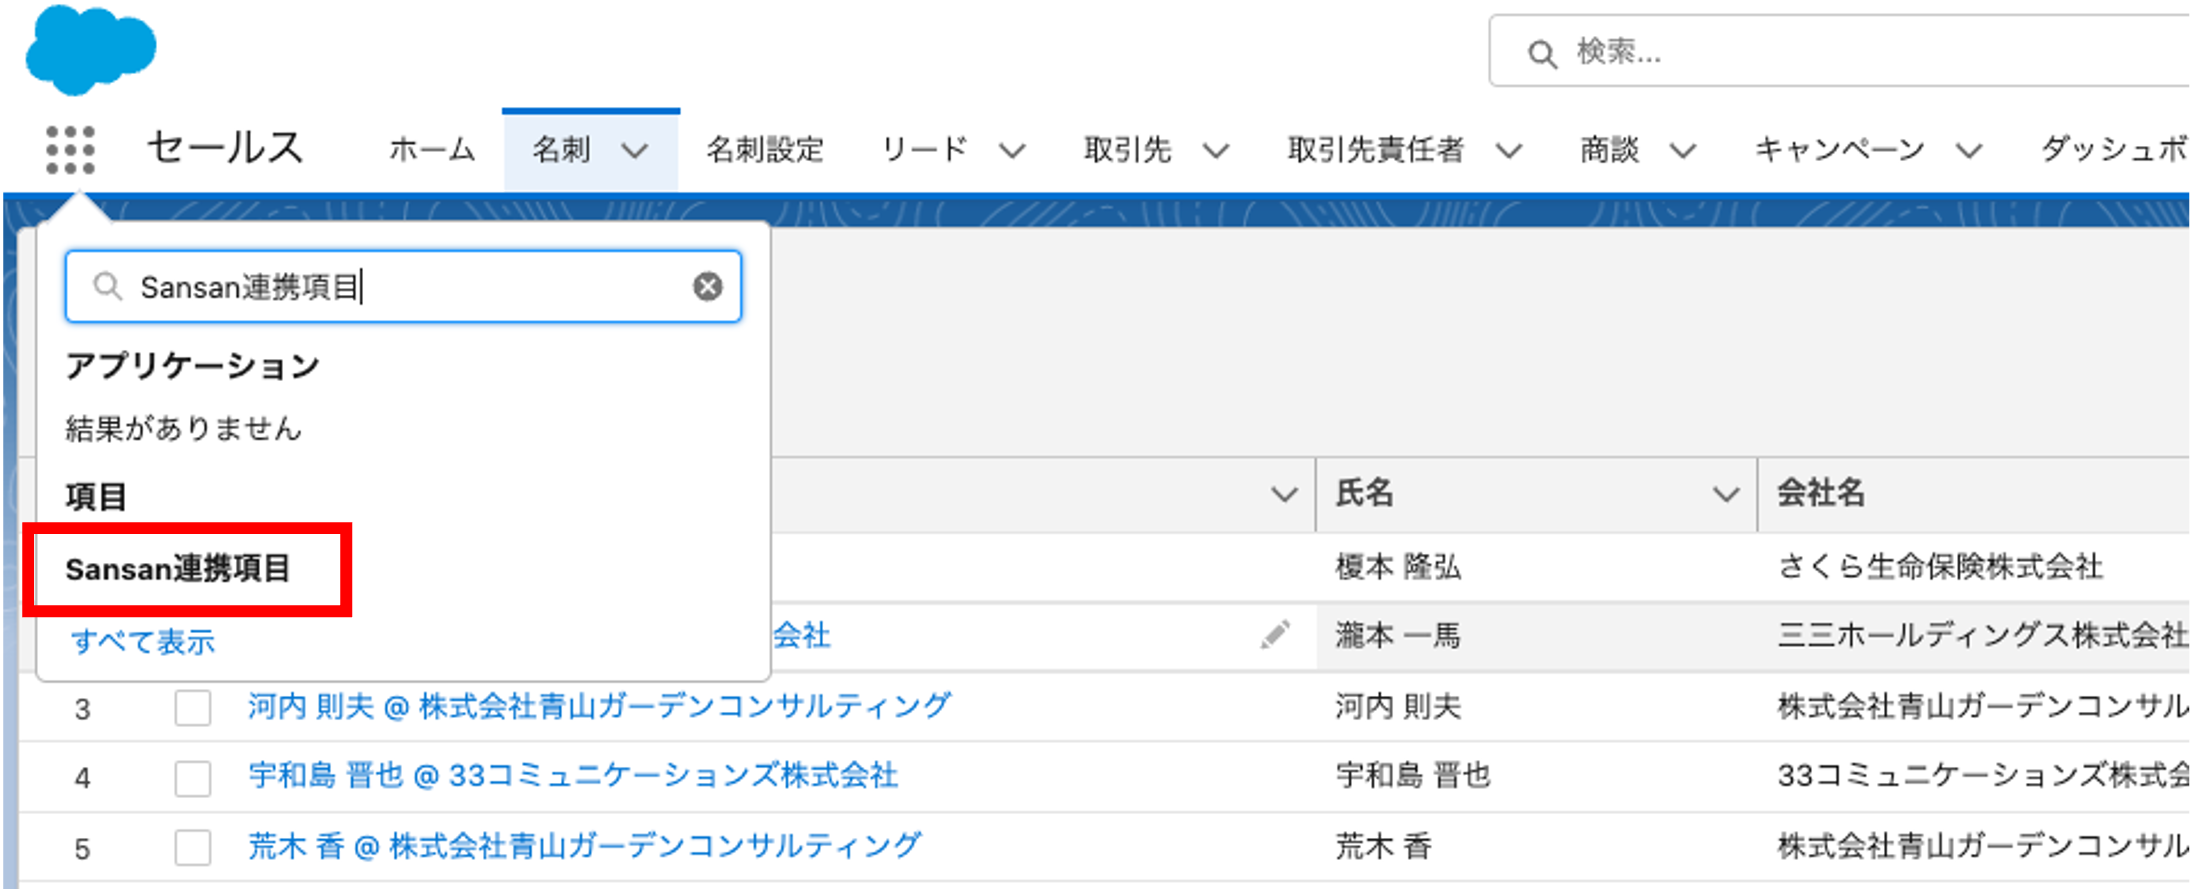
Task: Go to the ホーム tab
Action: click(x=432, y=150)
